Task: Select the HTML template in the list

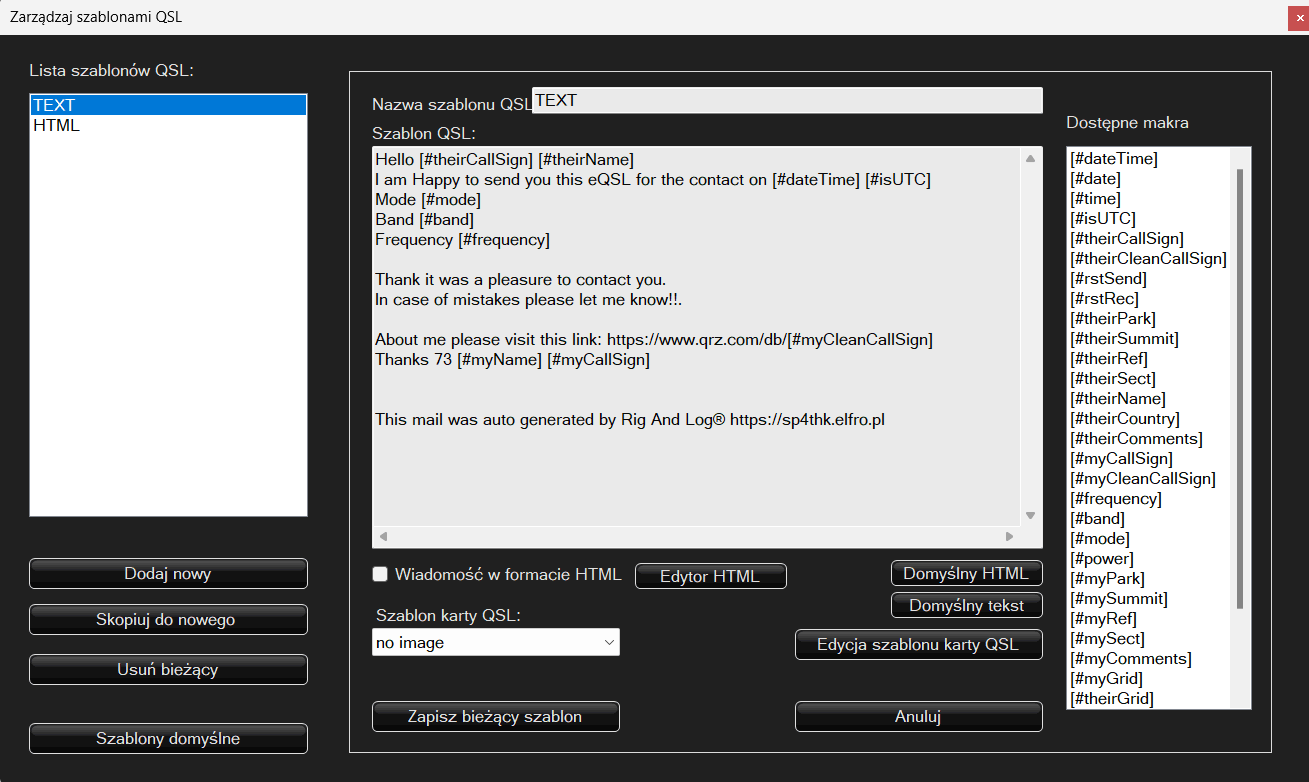Action: [x=168, y=126]
